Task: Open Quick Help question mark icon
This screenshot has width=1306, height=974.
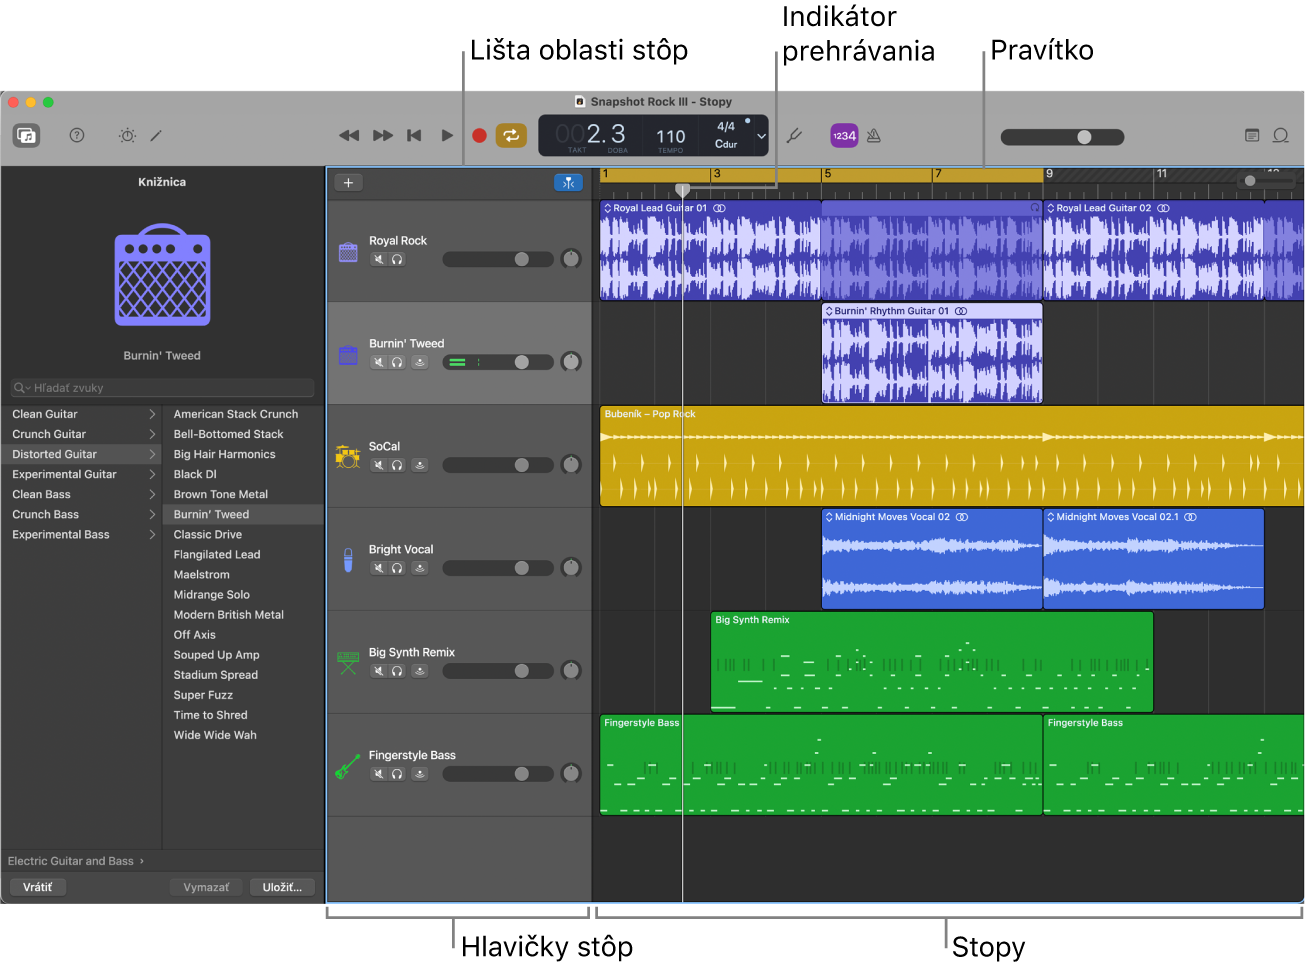Action: coord(77,136)
